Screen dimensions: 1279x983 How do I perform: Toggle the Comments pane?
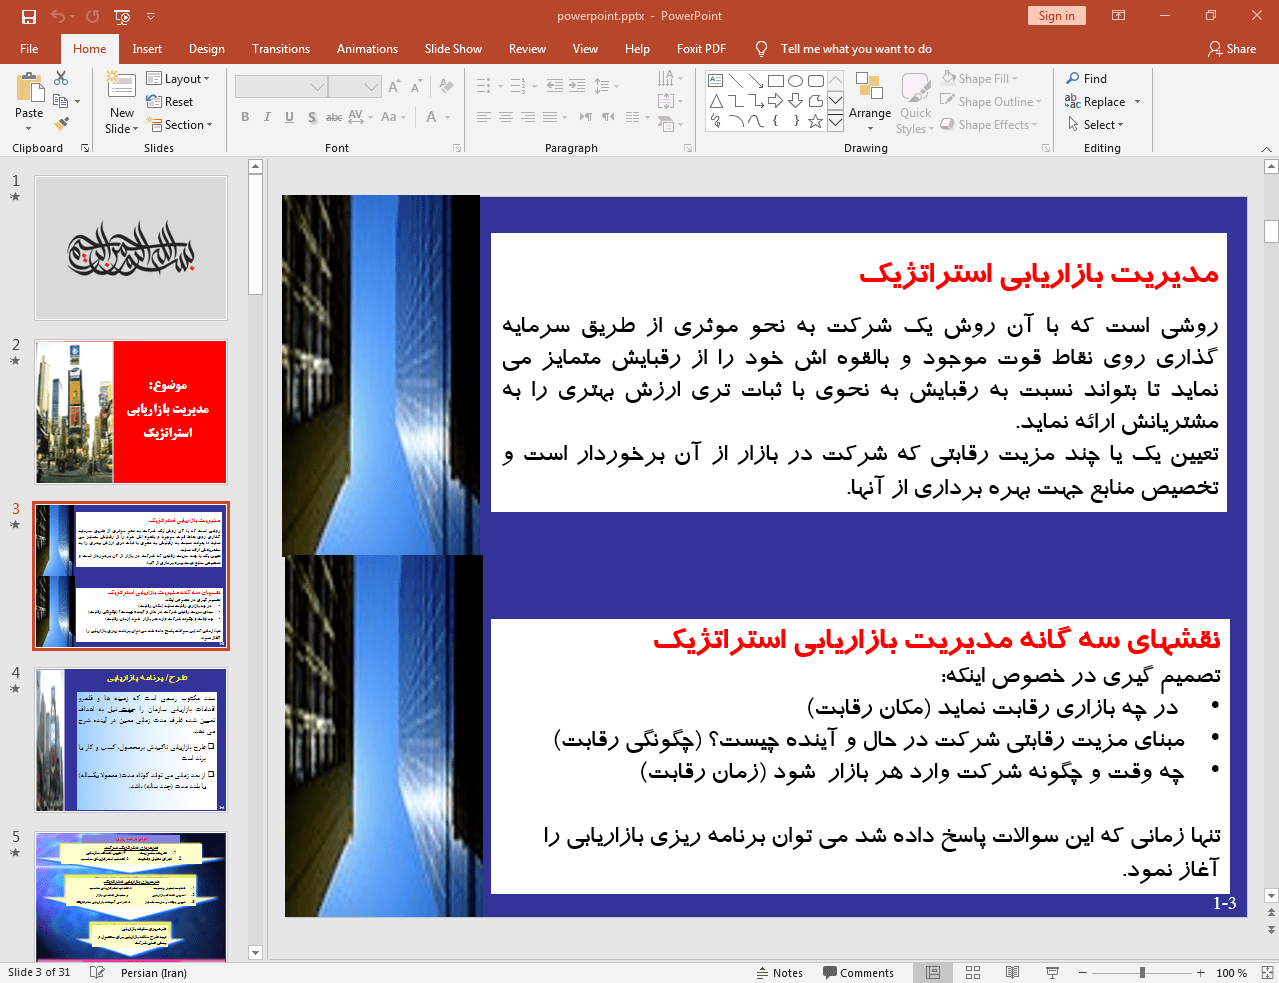point(858,973)
